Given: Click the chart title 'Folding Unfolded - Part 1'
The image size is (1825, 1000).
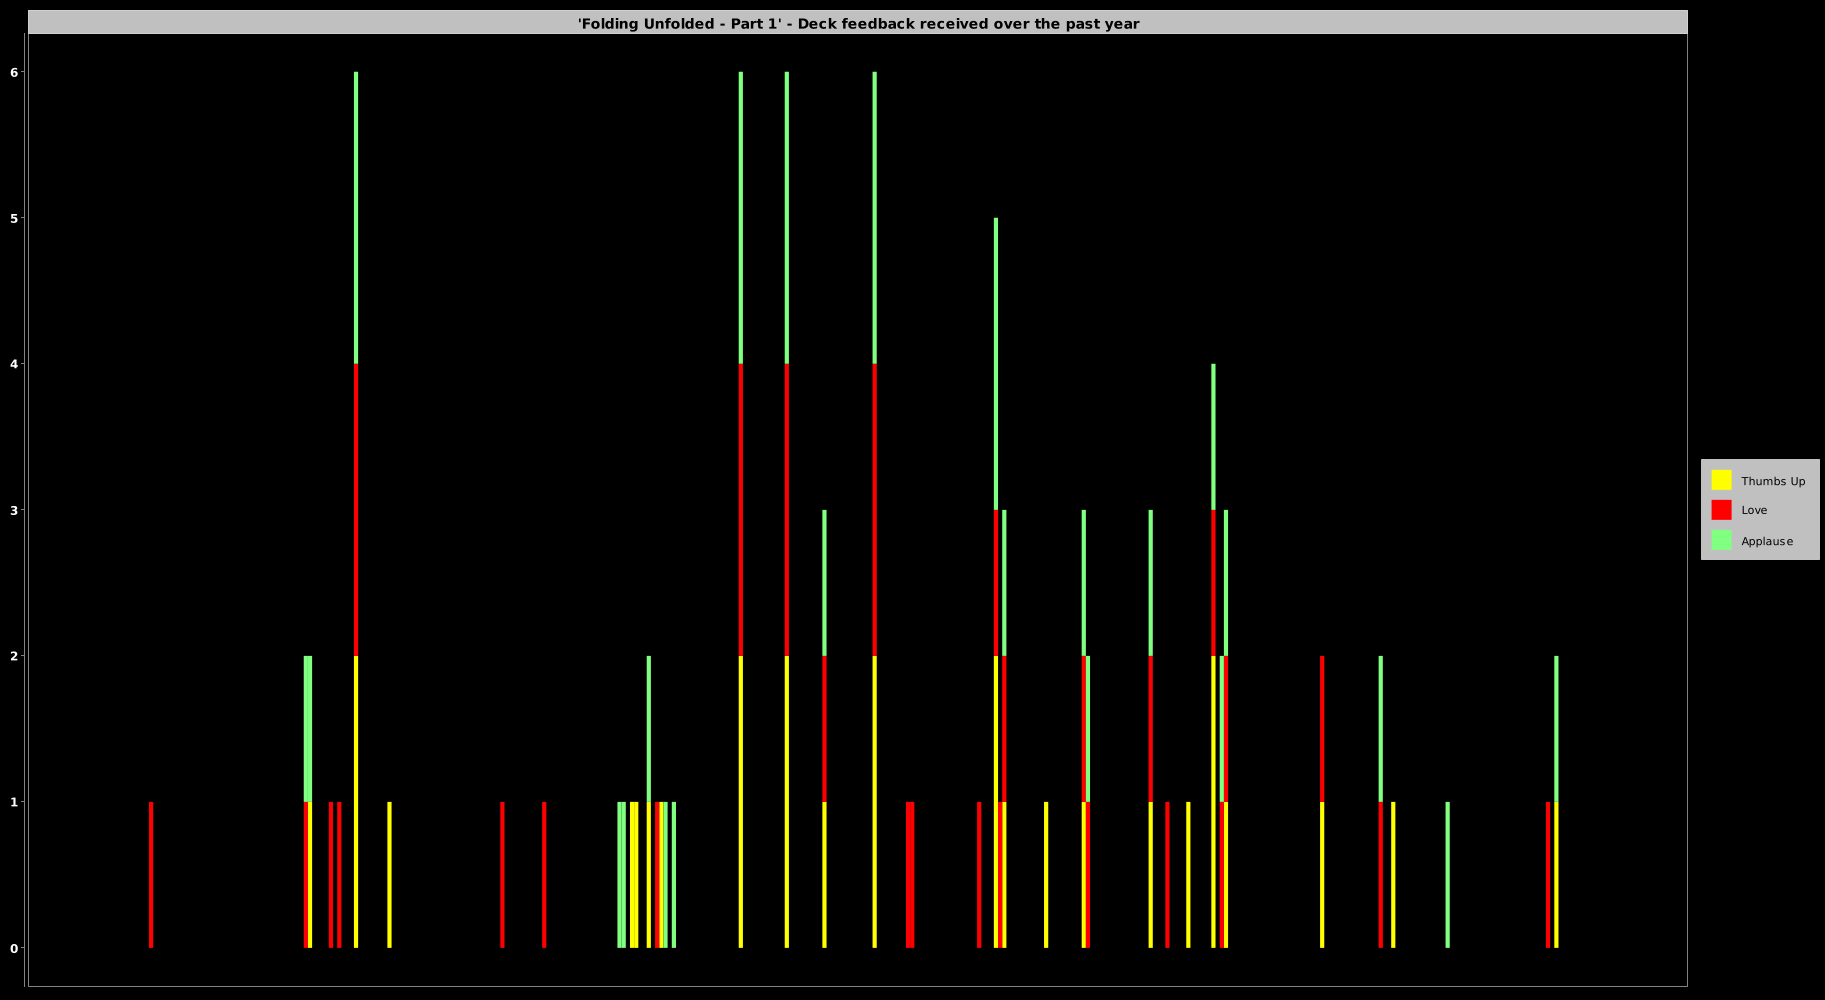Looking at the screenshot, I should click(x=858, y=23).
